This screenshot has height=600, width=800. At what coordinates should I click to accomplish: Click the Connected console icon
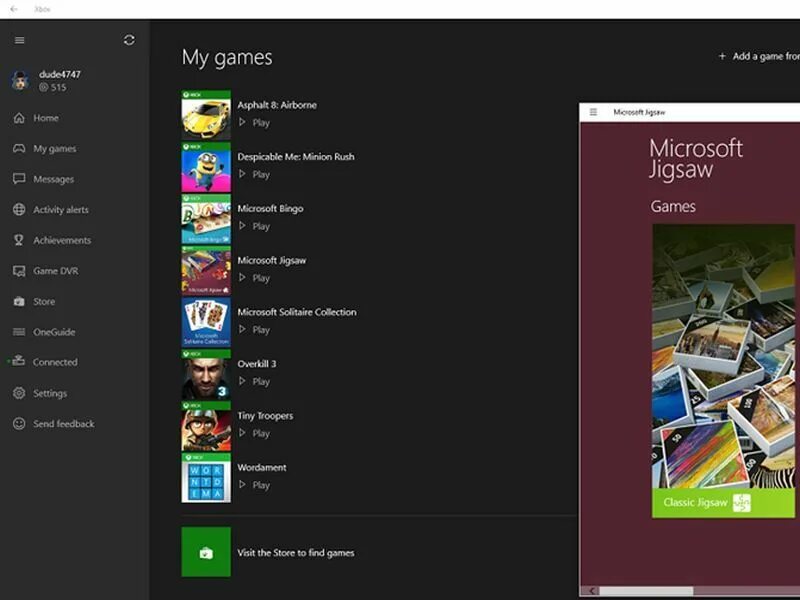coord(19,361)
